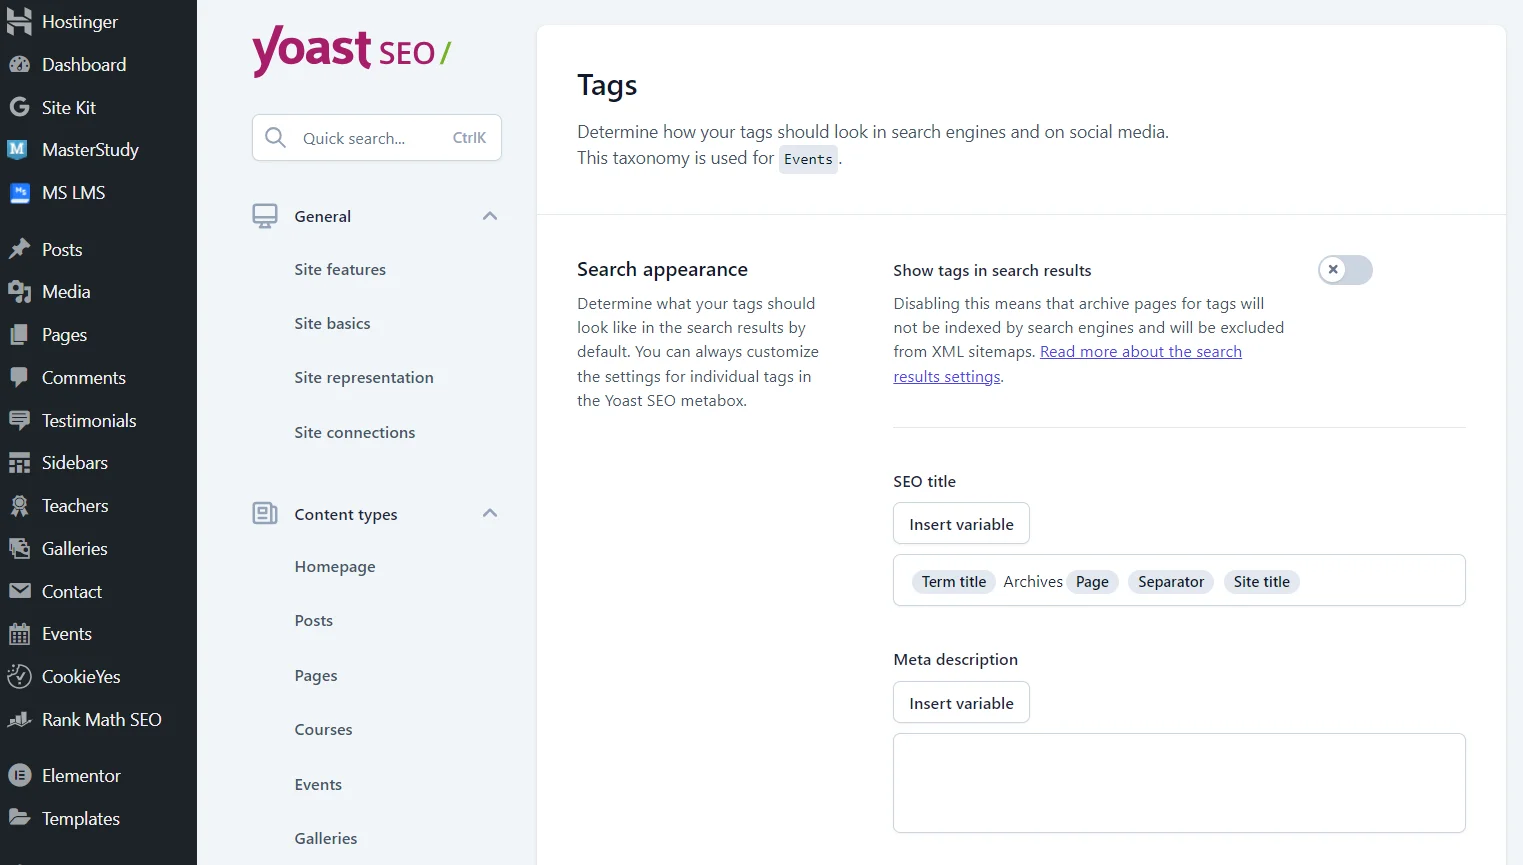Image resolution: width=1523 pixels, height=865 pixels.
Task: Open Rank Math SEO menu item
Action: (102, 719)
